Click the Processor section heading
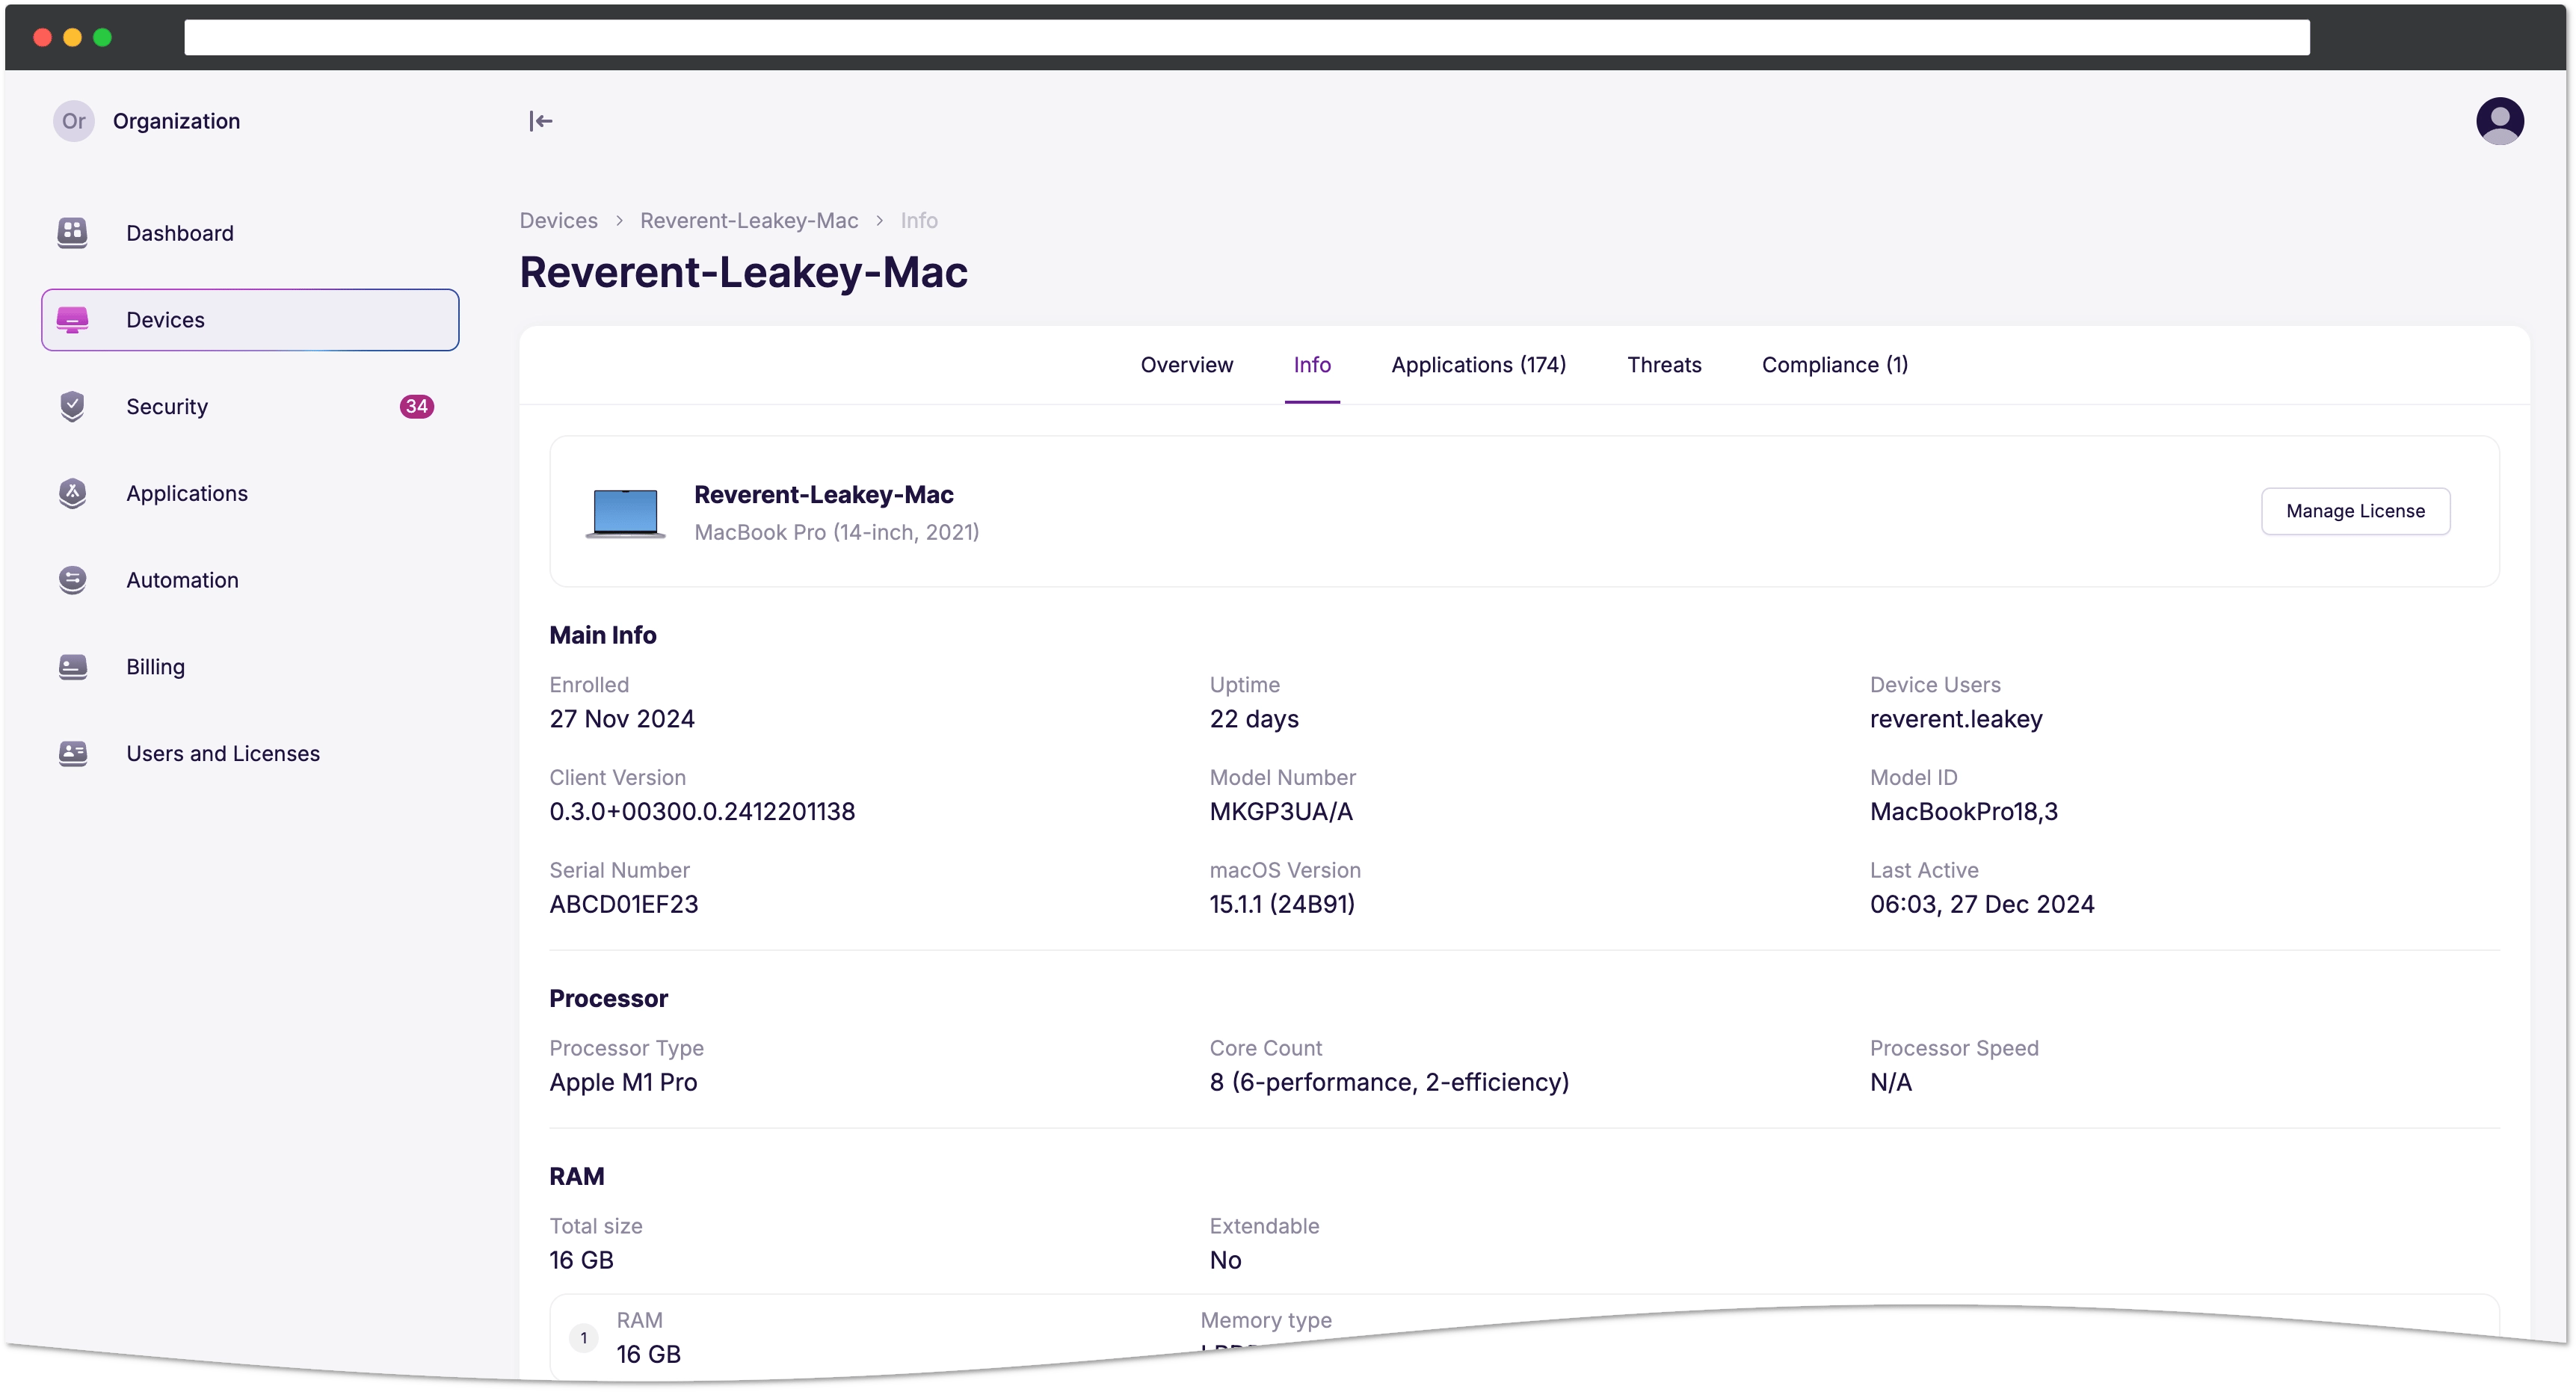This screenshot has width=2576, height=1392. (608, 998)
